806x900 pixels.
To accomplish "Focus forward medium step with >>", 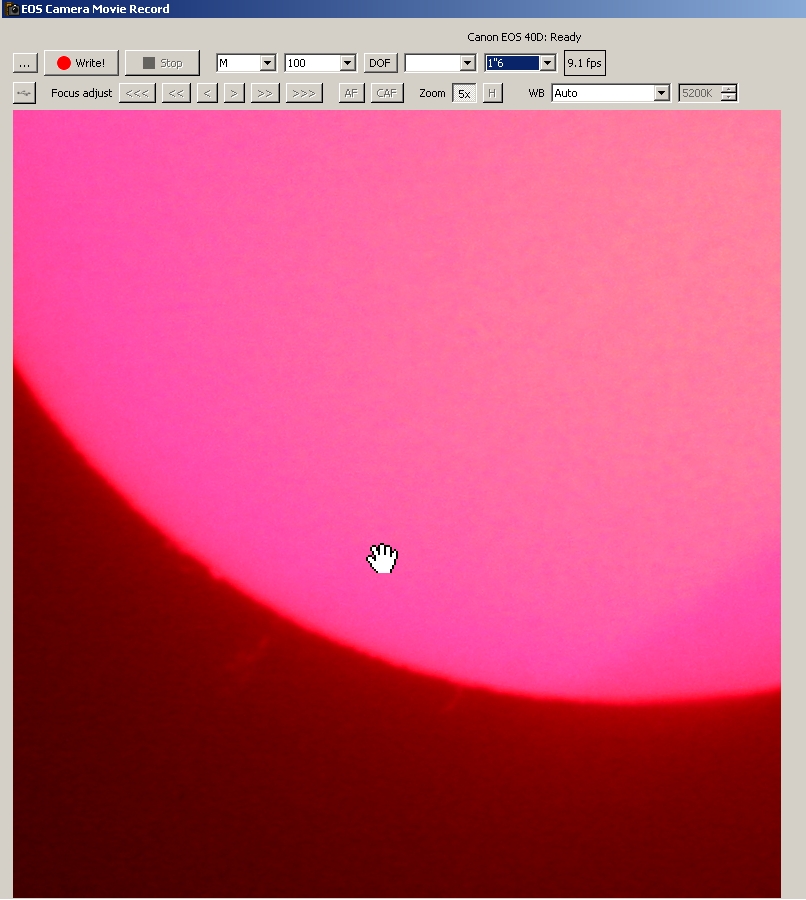I will (265, 93).
